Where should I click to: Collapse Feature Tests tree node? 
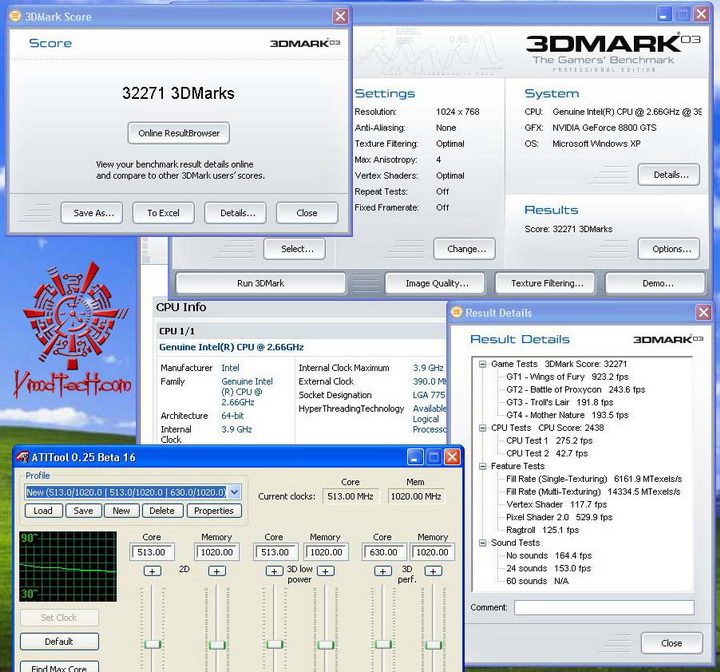pos(483,466)
